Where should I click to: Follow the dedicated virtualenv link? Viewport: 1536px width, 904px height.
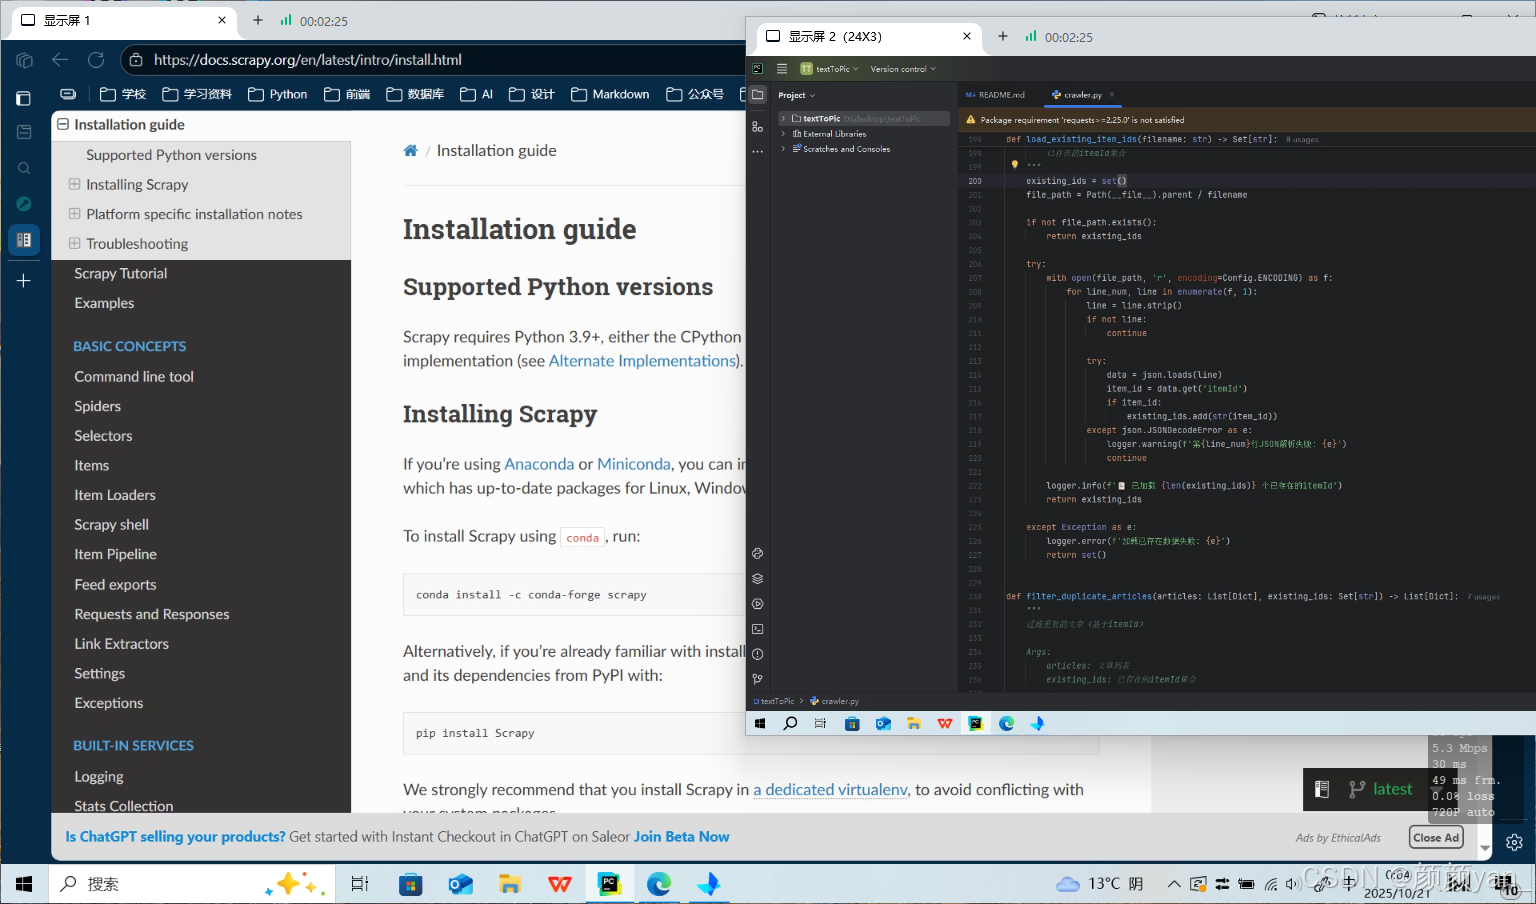(830, 790)
